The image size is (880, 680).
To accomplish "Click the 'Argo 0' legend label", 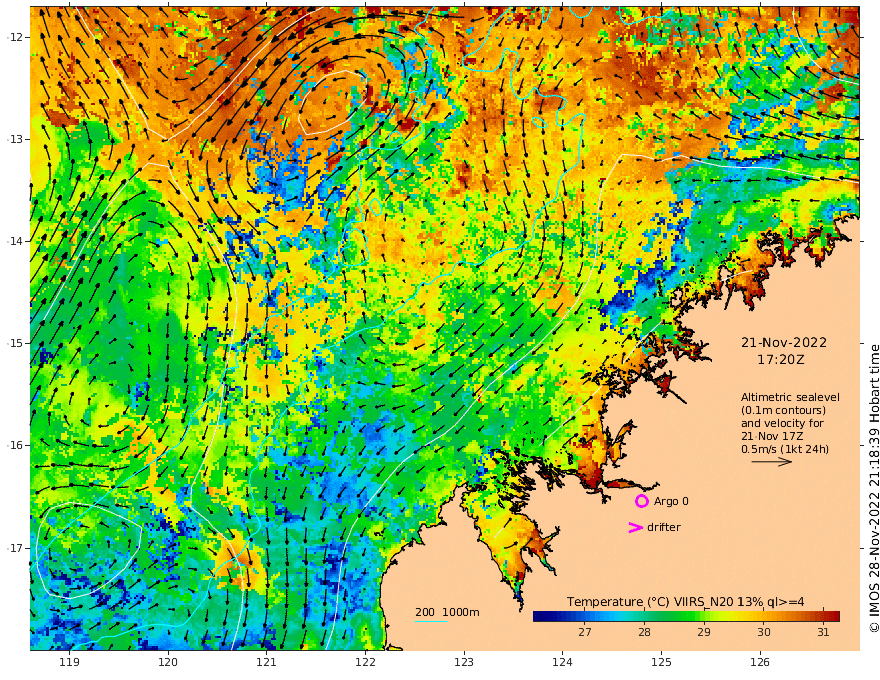I will pyautogui.click(x=671, y=501).
